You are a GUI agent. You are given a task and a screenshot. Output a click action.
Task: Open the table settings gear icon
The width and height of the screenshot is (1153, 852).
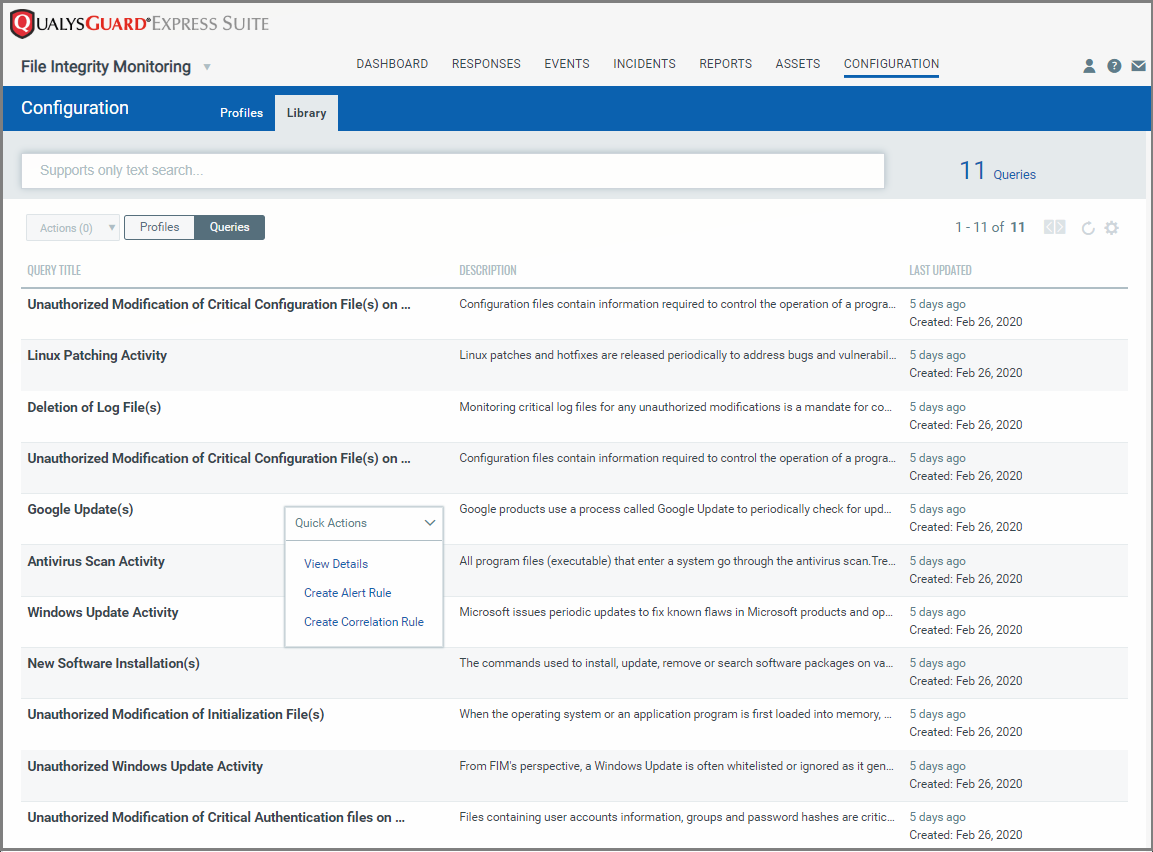(1112, 228)
